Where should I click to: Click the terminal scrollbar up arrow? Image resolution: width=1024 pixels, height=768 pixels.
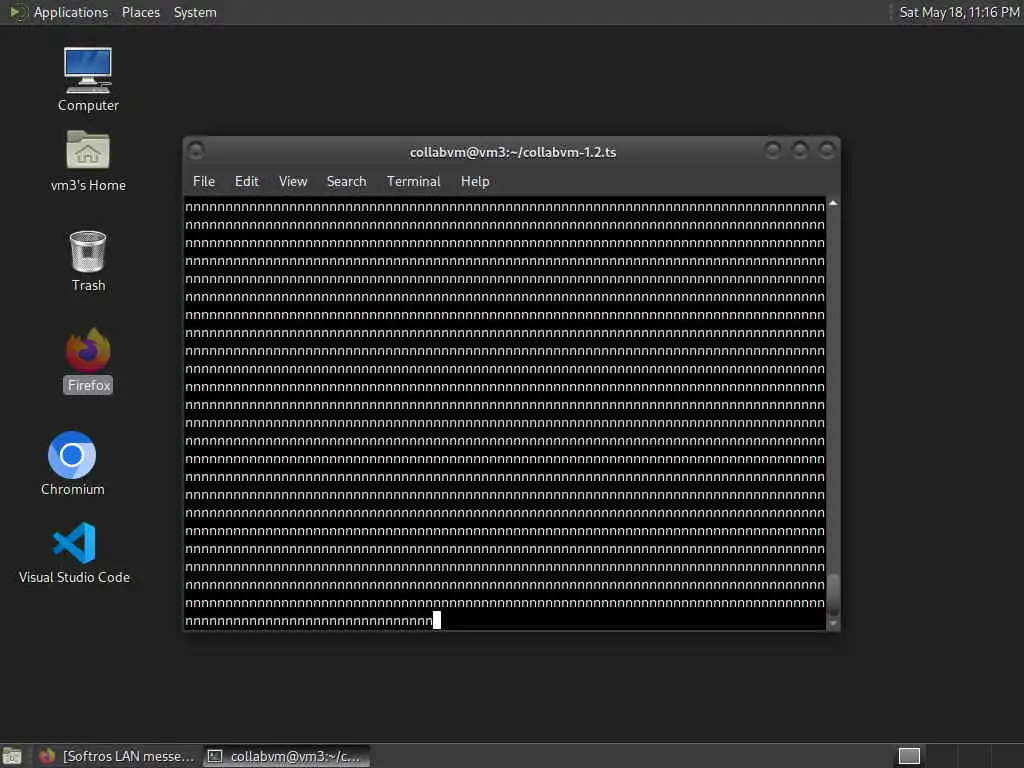pos(833,204)
